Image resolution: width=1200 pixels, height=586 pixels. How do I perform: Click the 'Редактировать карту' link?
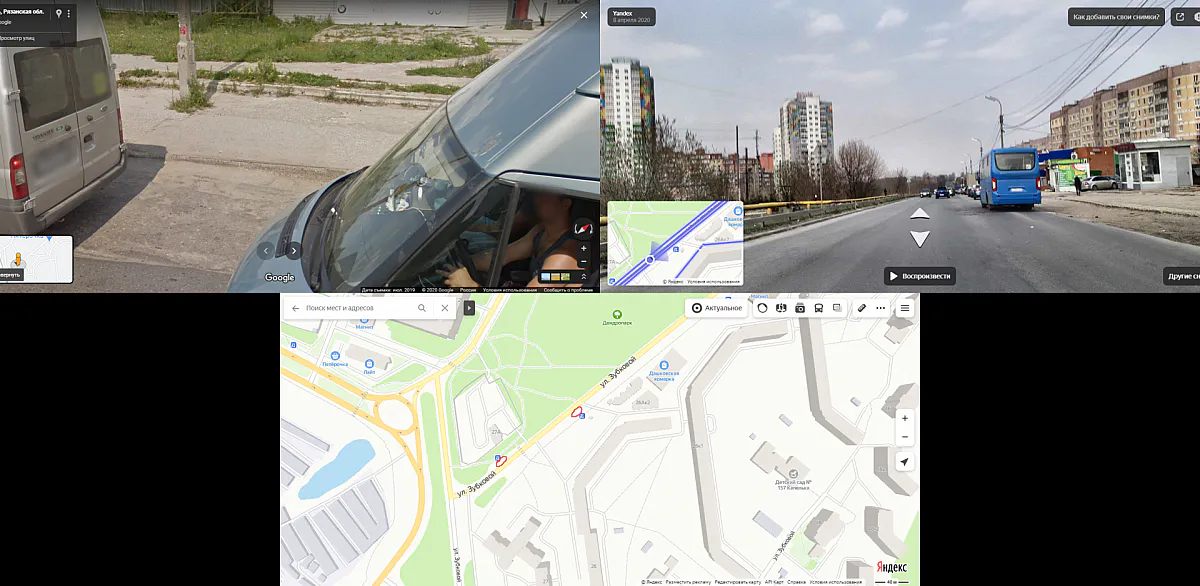(x=738, y=581)
